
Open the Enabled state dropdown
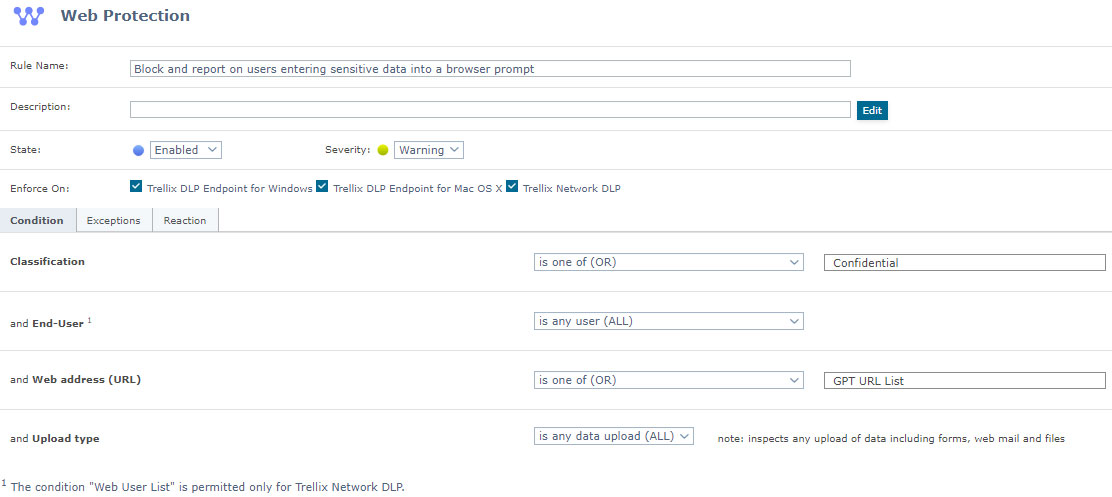(185, 150)
